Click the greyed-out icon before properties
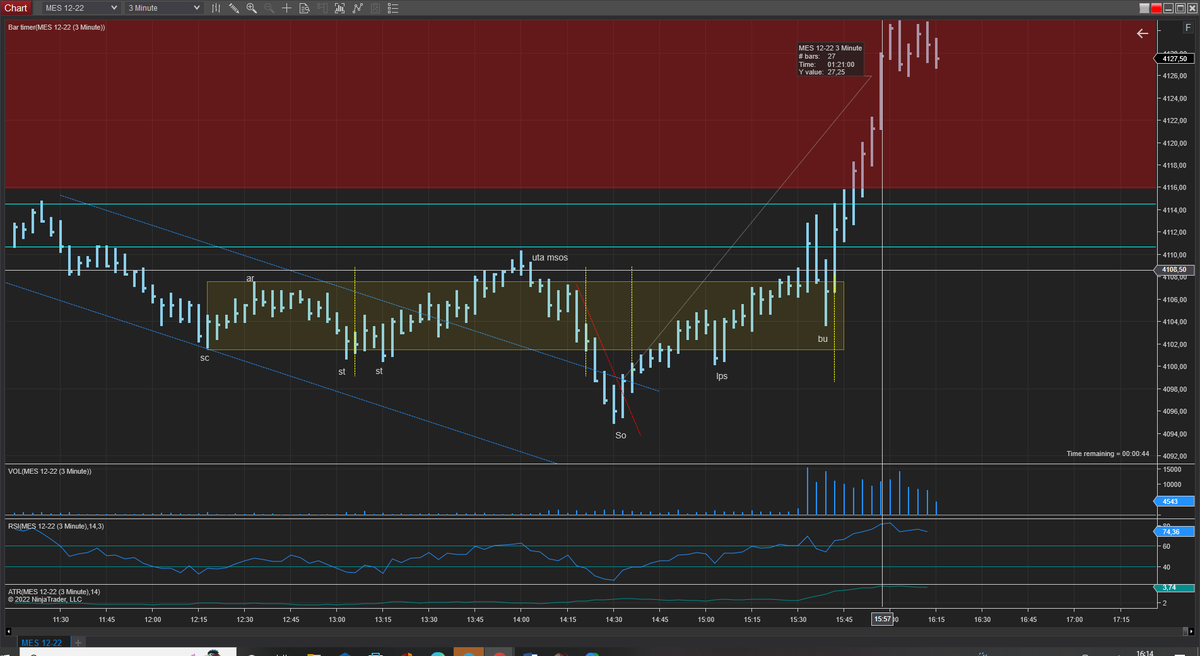The height and width of the screenshot is (656, 1200). click(x=375, y=8)
